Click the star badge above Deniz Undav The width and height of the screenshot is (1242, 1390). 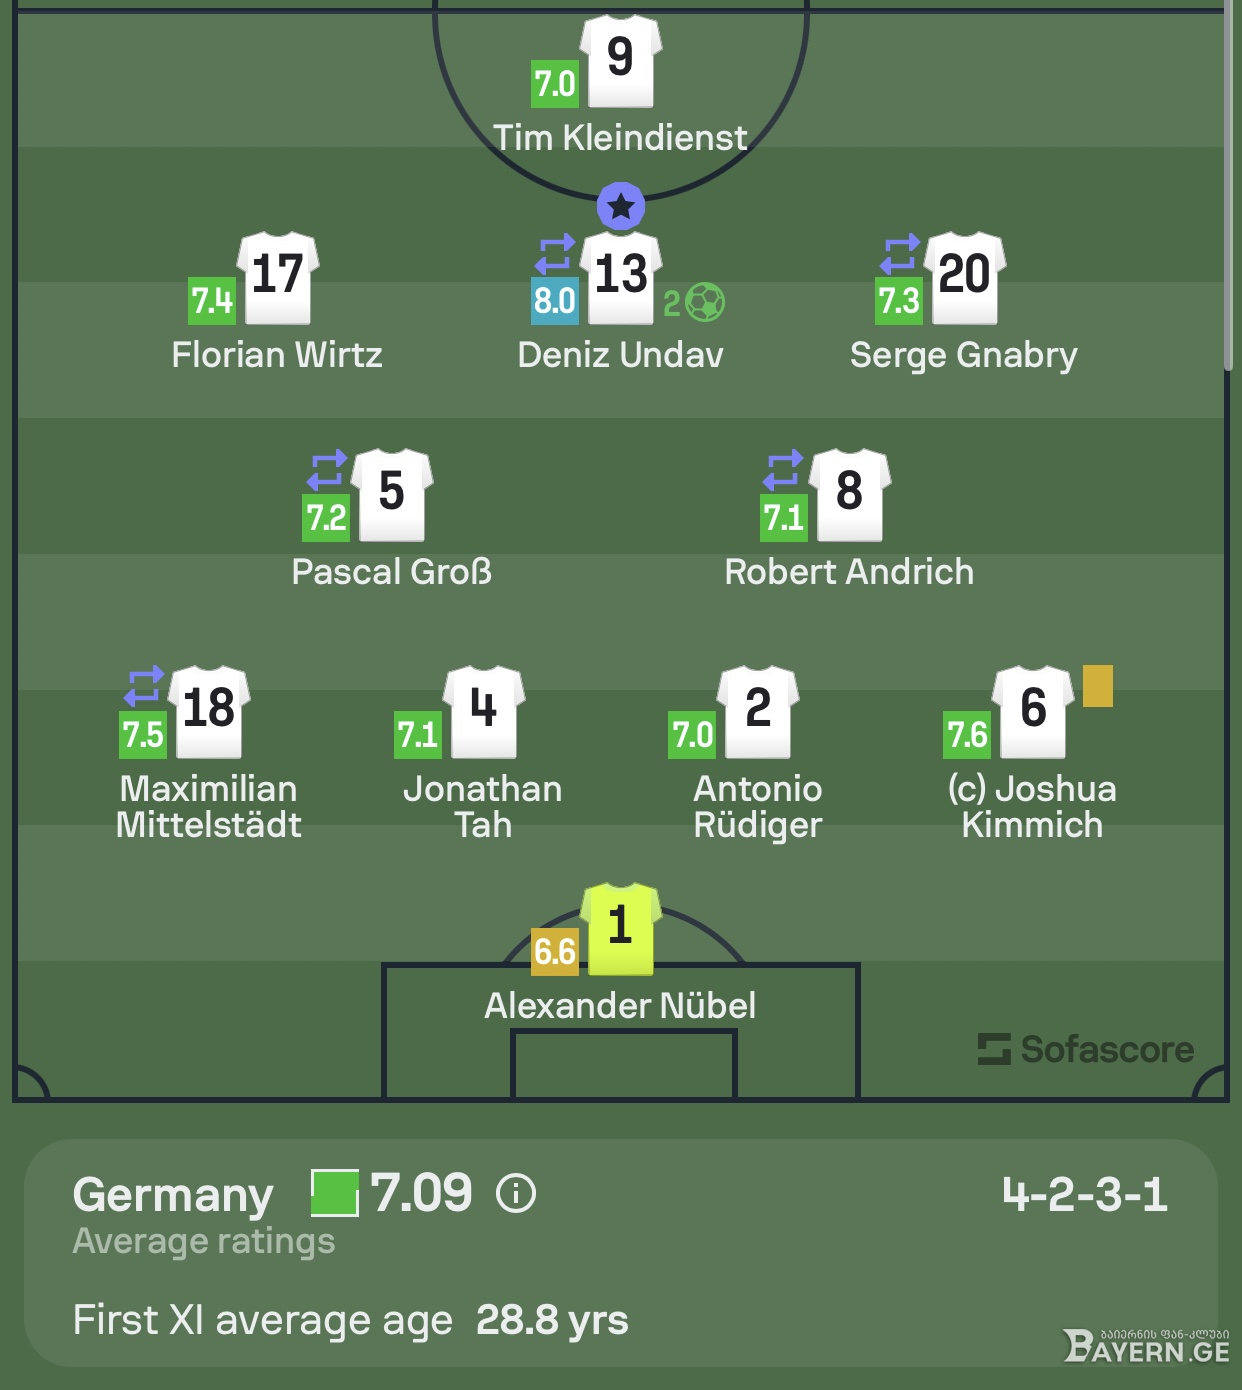coord(621,207)
